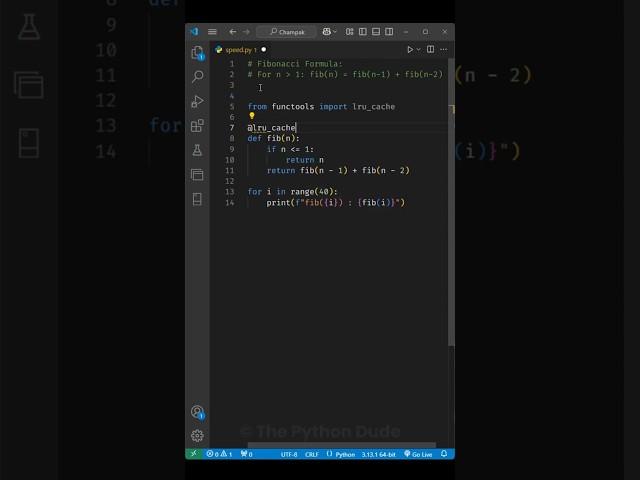Open Run and Debug view
This screenshot has width=640, height=480.
tap(198, 101)
